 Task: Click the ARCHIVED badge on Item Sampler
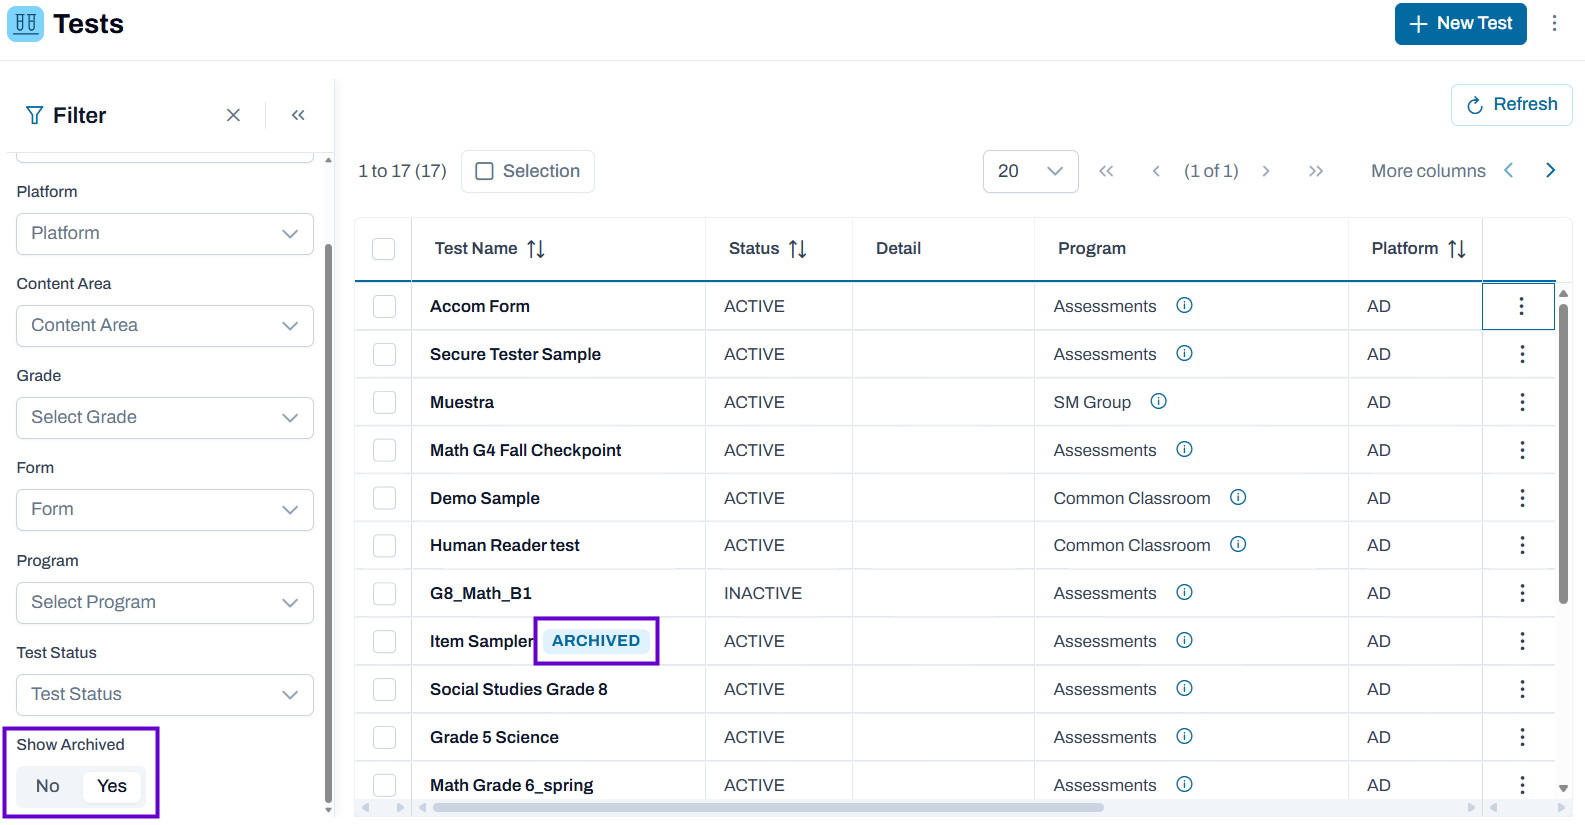pos(596,641)
